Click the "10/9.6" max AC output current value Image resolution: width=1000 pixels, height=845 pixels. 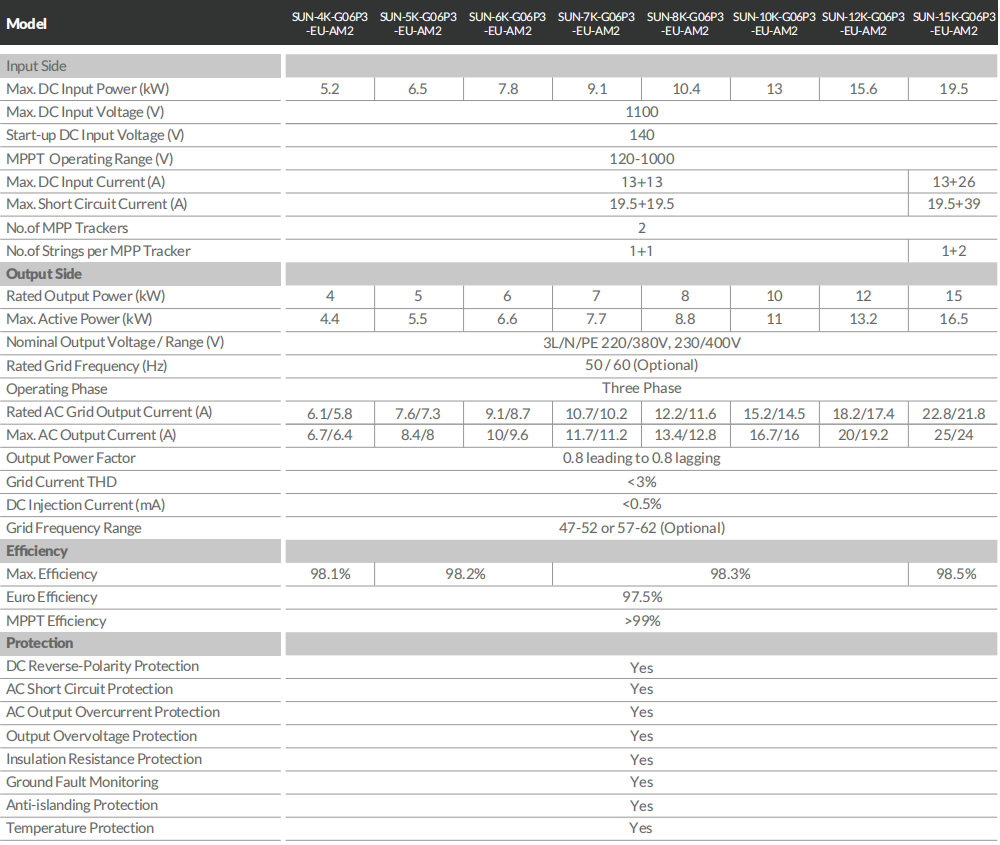point(508,435)
